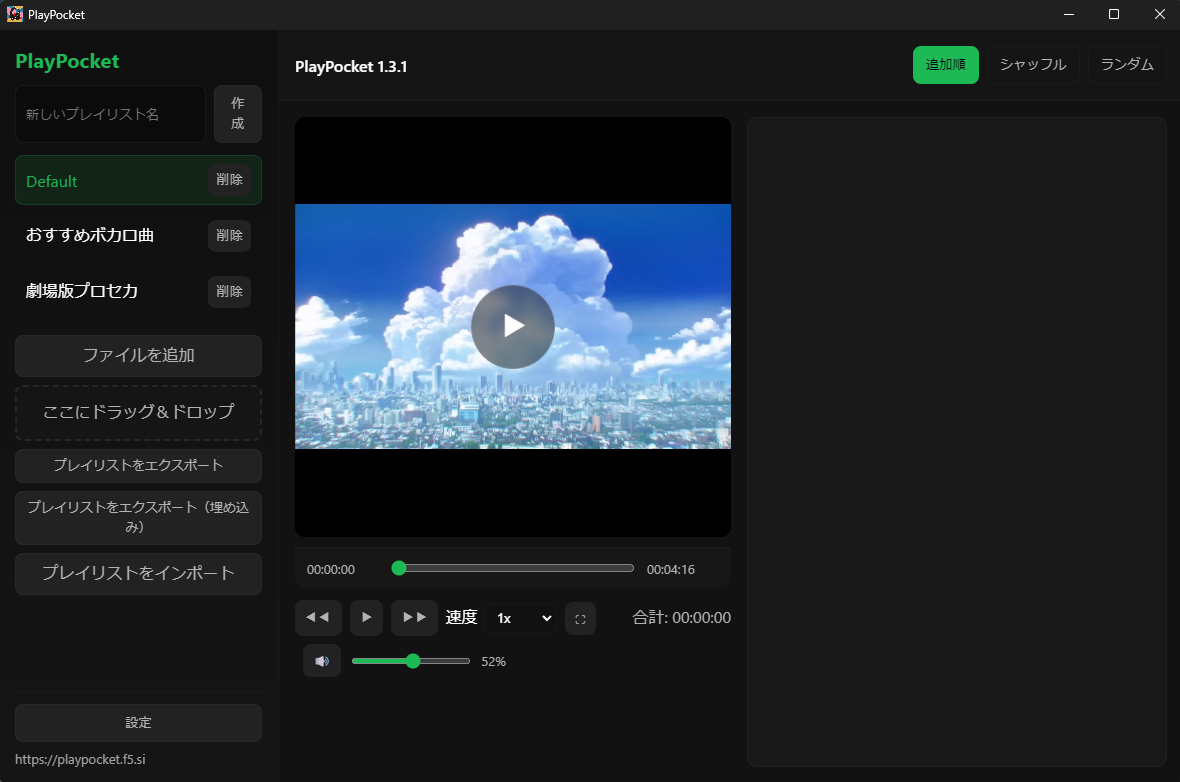Click プレイリストをインポート
1180x782 pixels.
[138, 574]
